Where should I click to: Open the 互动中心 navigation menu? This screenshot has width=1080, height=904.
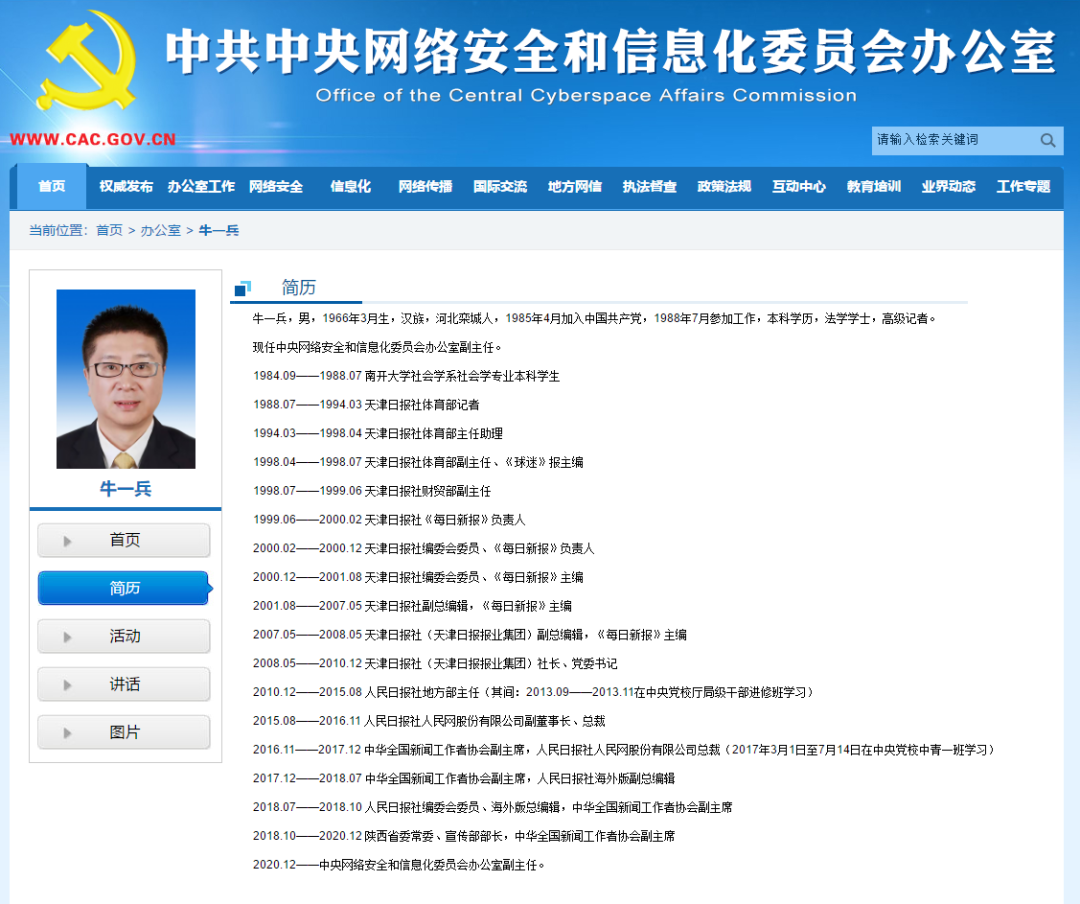click(x=799, y=186)
